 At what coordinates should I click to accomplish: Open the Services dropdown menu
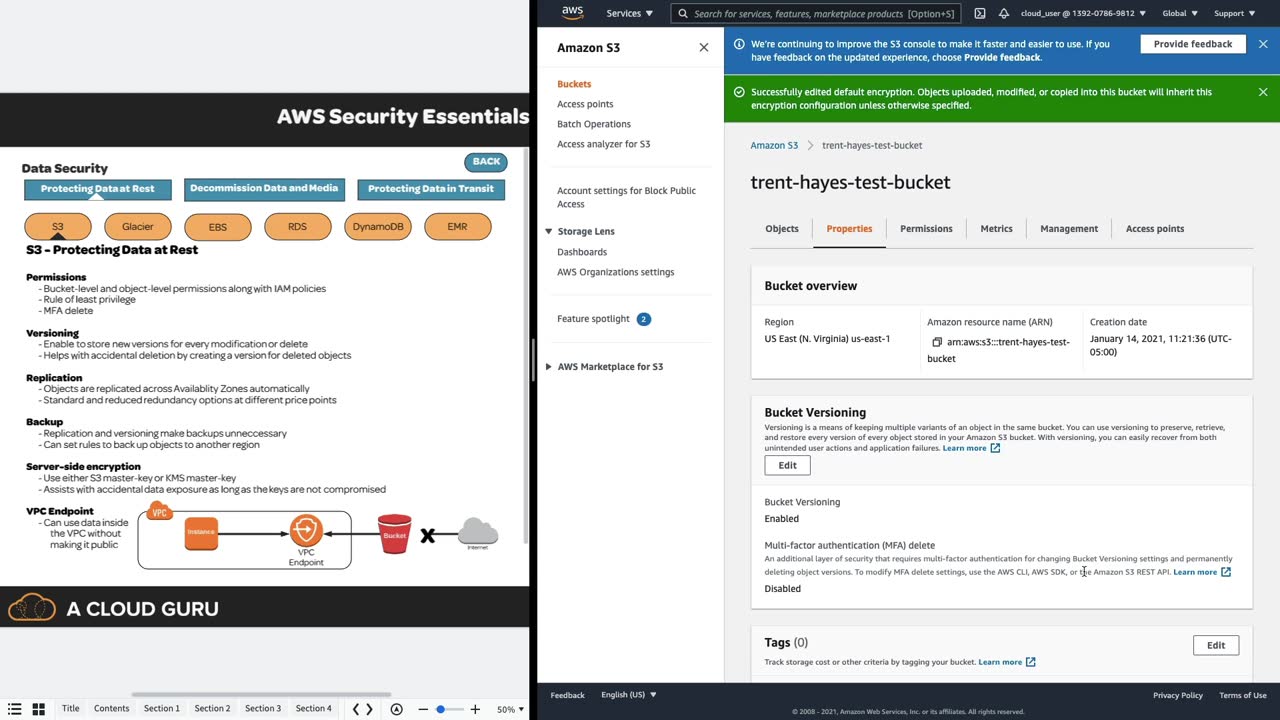[629, 14]
